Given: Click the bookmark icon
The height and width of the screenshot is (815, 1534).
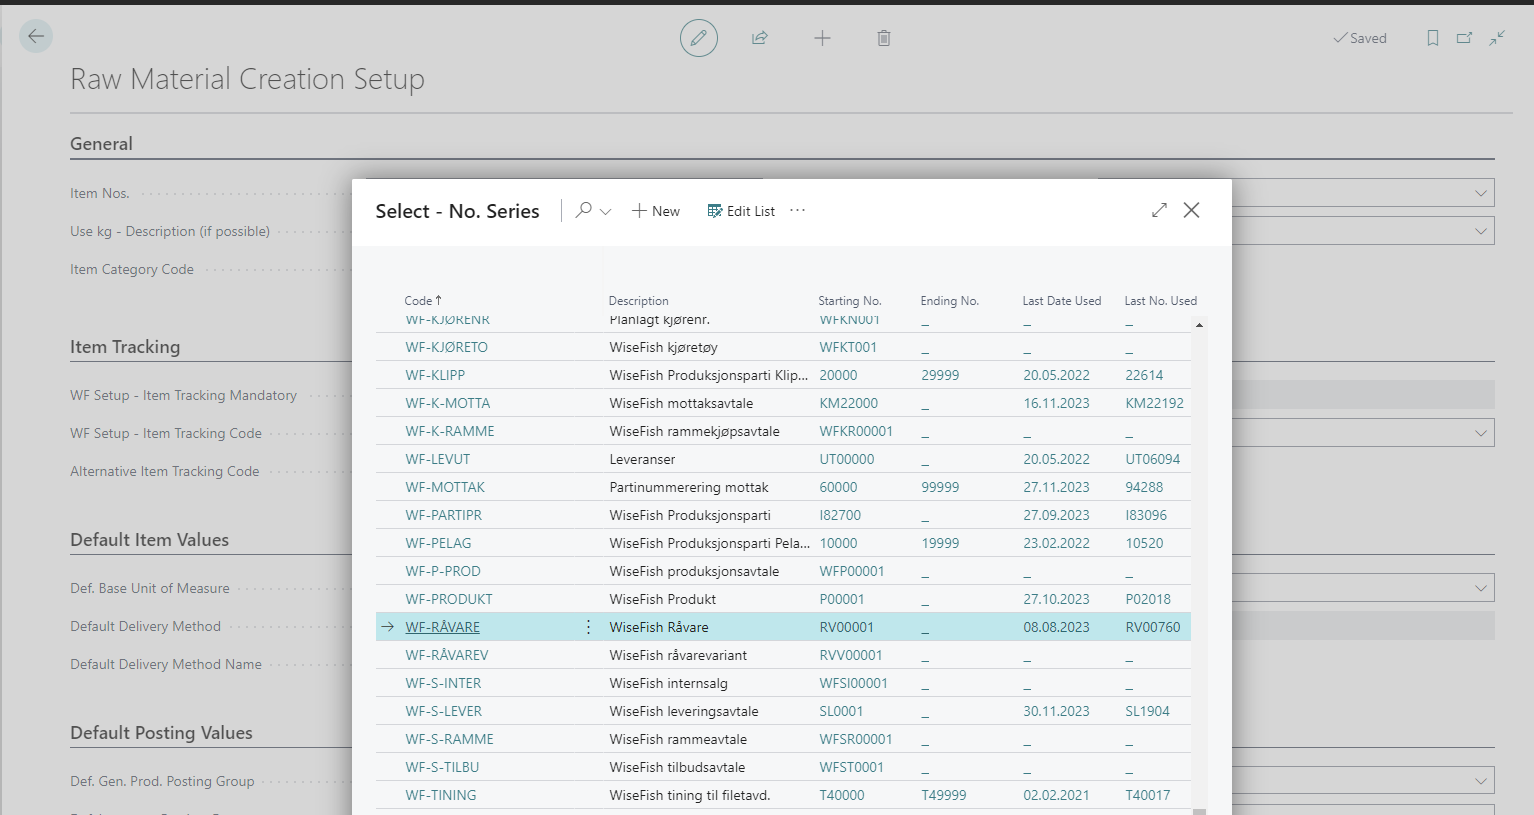Looking at the screenshot, I should (1433, 38).
